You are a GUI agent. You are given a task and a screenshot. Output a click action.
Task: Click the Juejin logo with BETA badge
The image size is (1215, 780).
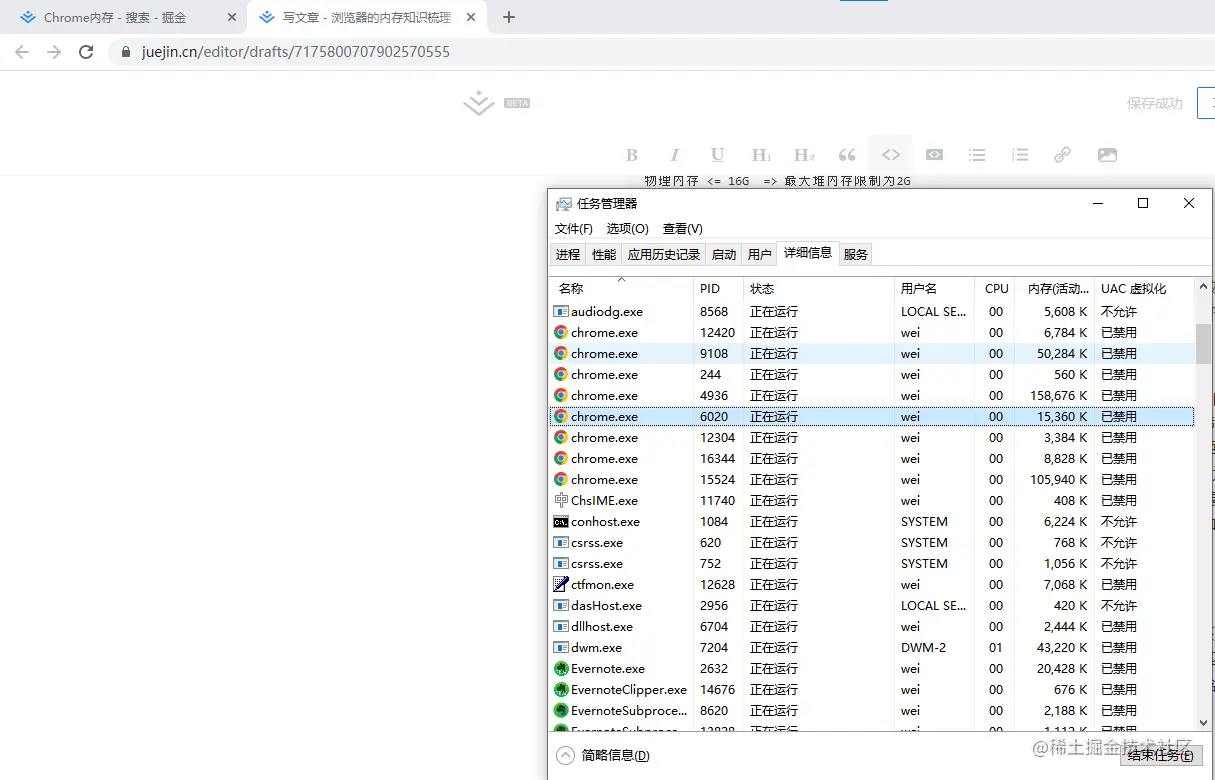coord(496,103)
